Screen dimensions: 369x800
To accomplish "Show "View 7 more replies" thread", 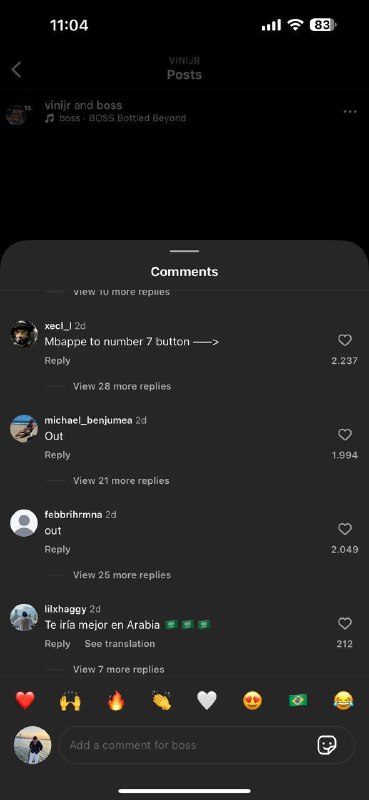I will pyautogui.click(x=118, y=669).
